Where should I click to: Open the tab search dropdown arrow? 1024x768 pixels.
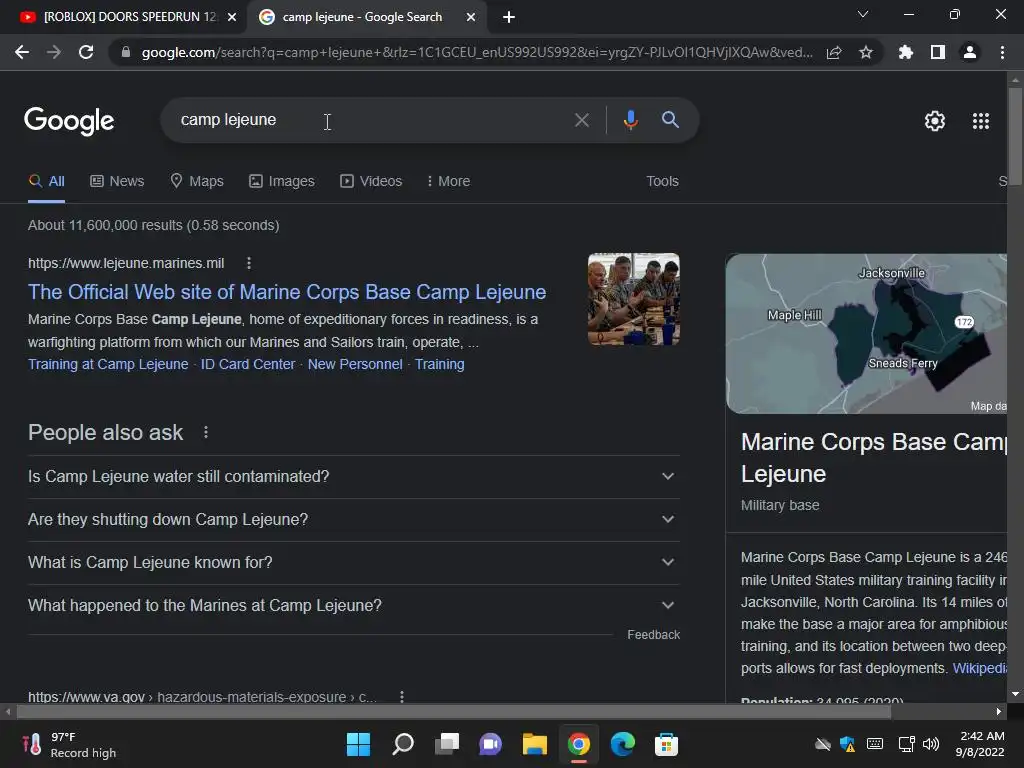(x=863, y=14)
